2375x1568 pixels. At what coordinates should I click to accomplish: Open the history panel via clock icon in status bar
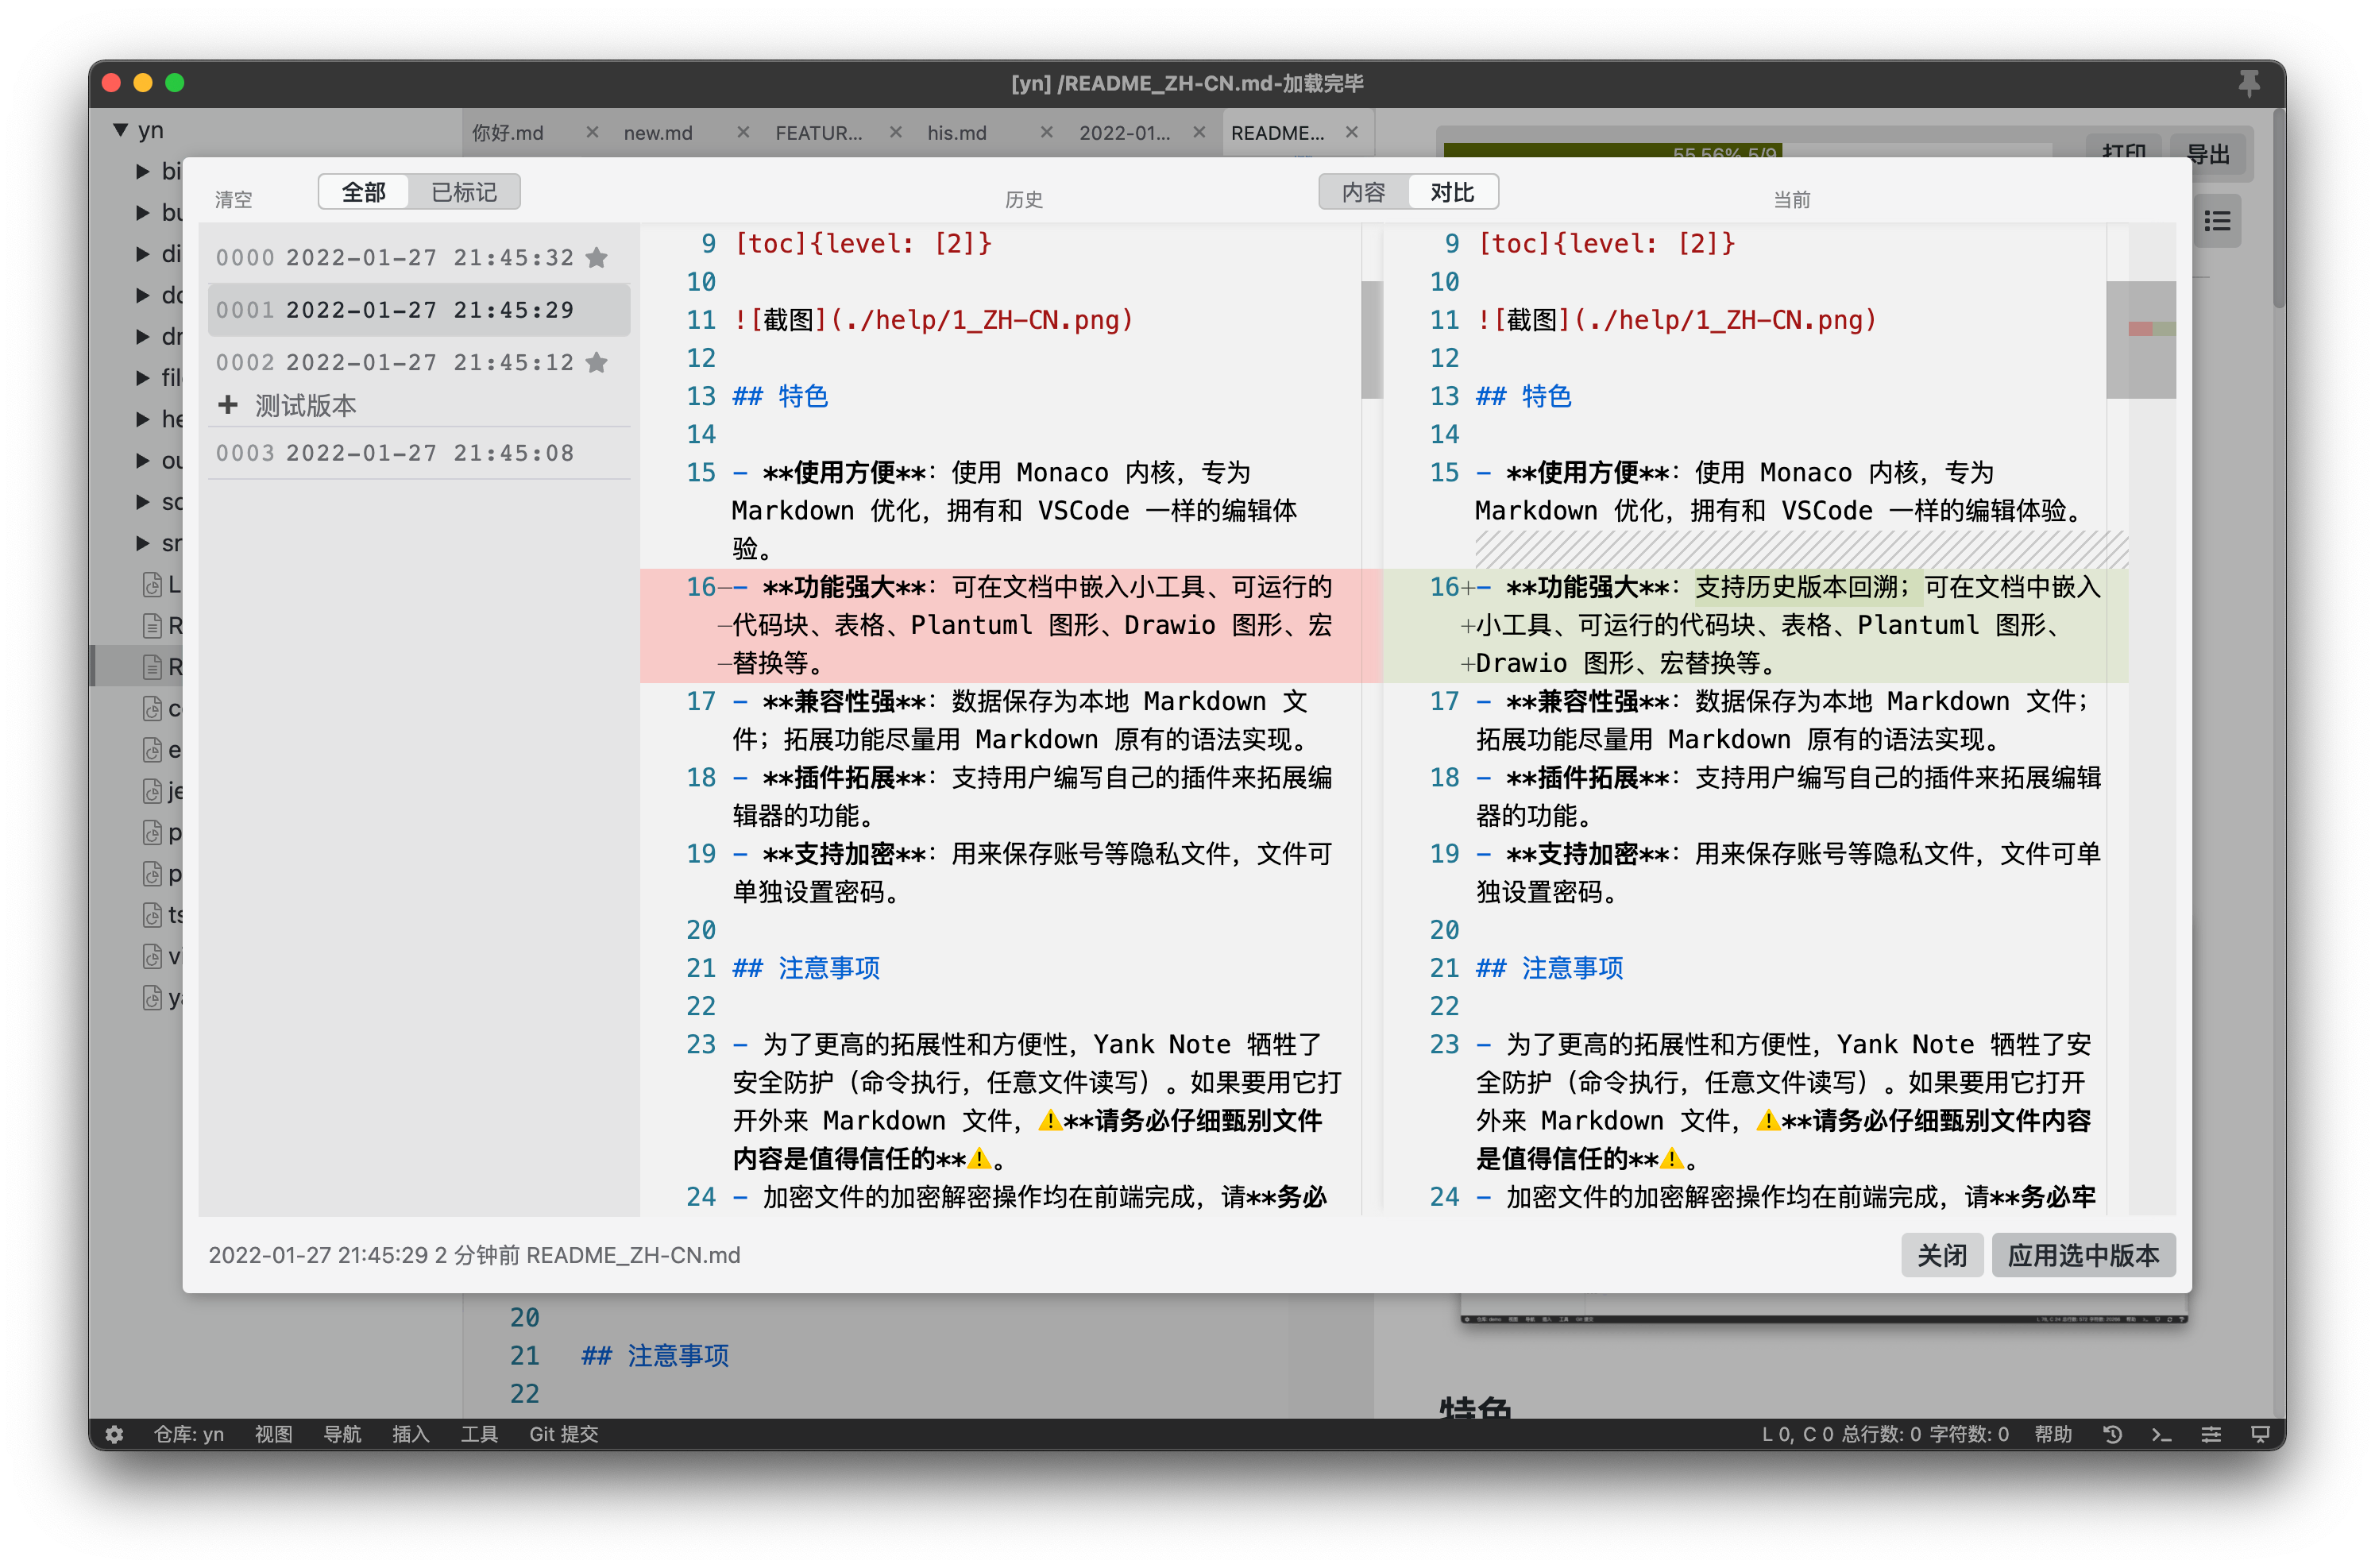pos(2113,1434)
